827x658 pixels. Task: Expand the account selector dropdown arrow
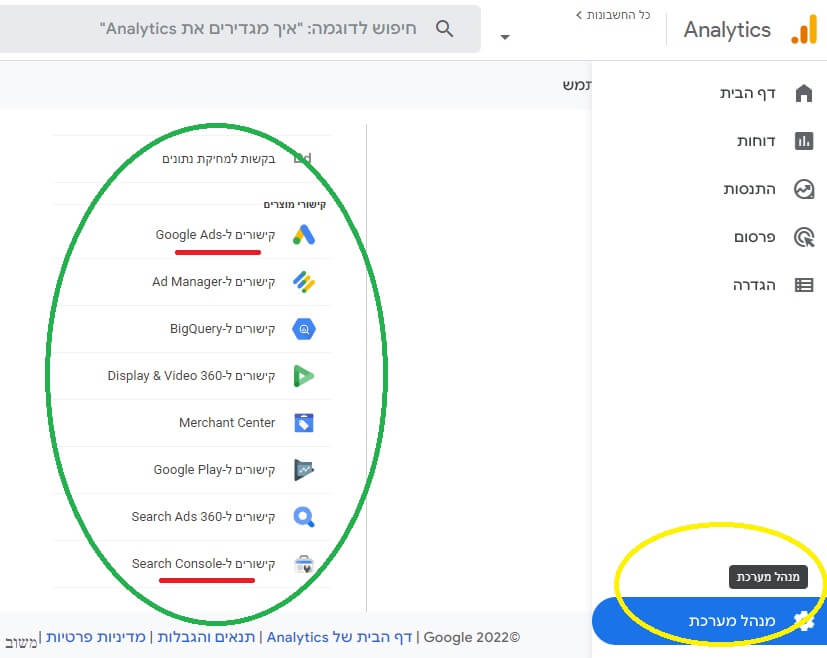505,37
